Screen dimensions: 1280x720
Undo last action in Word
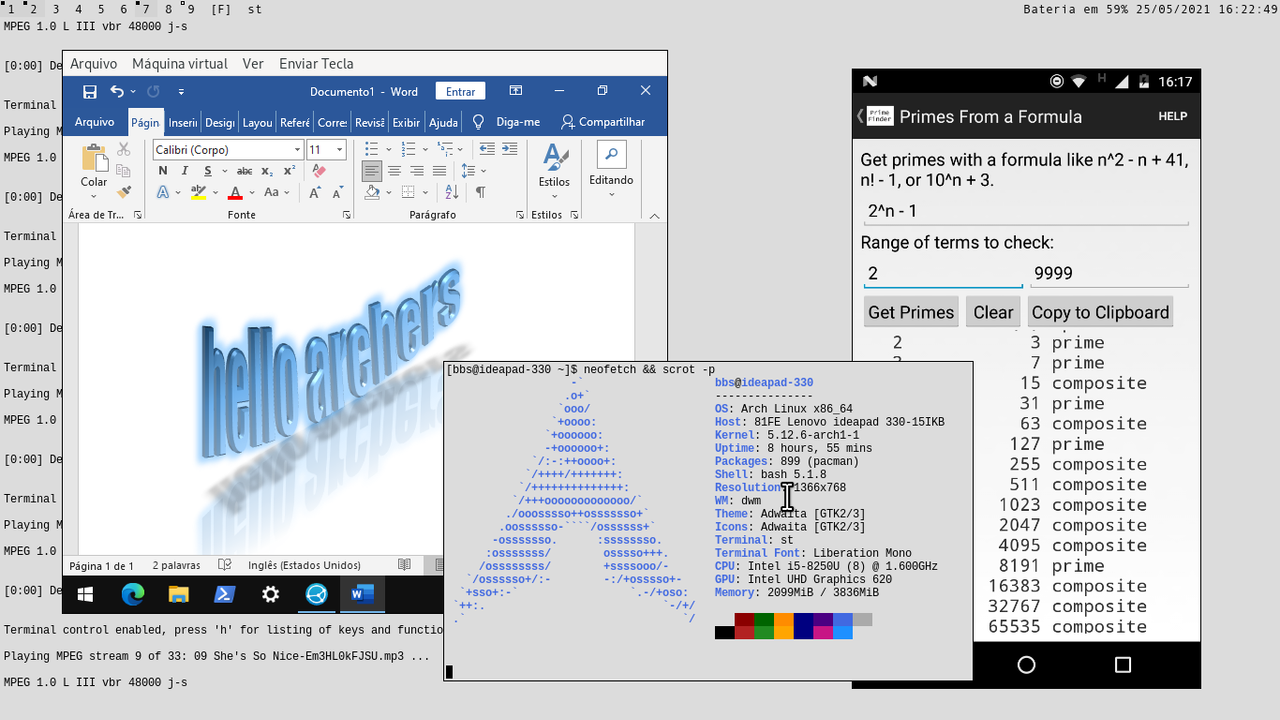click(x=117, y=92)
